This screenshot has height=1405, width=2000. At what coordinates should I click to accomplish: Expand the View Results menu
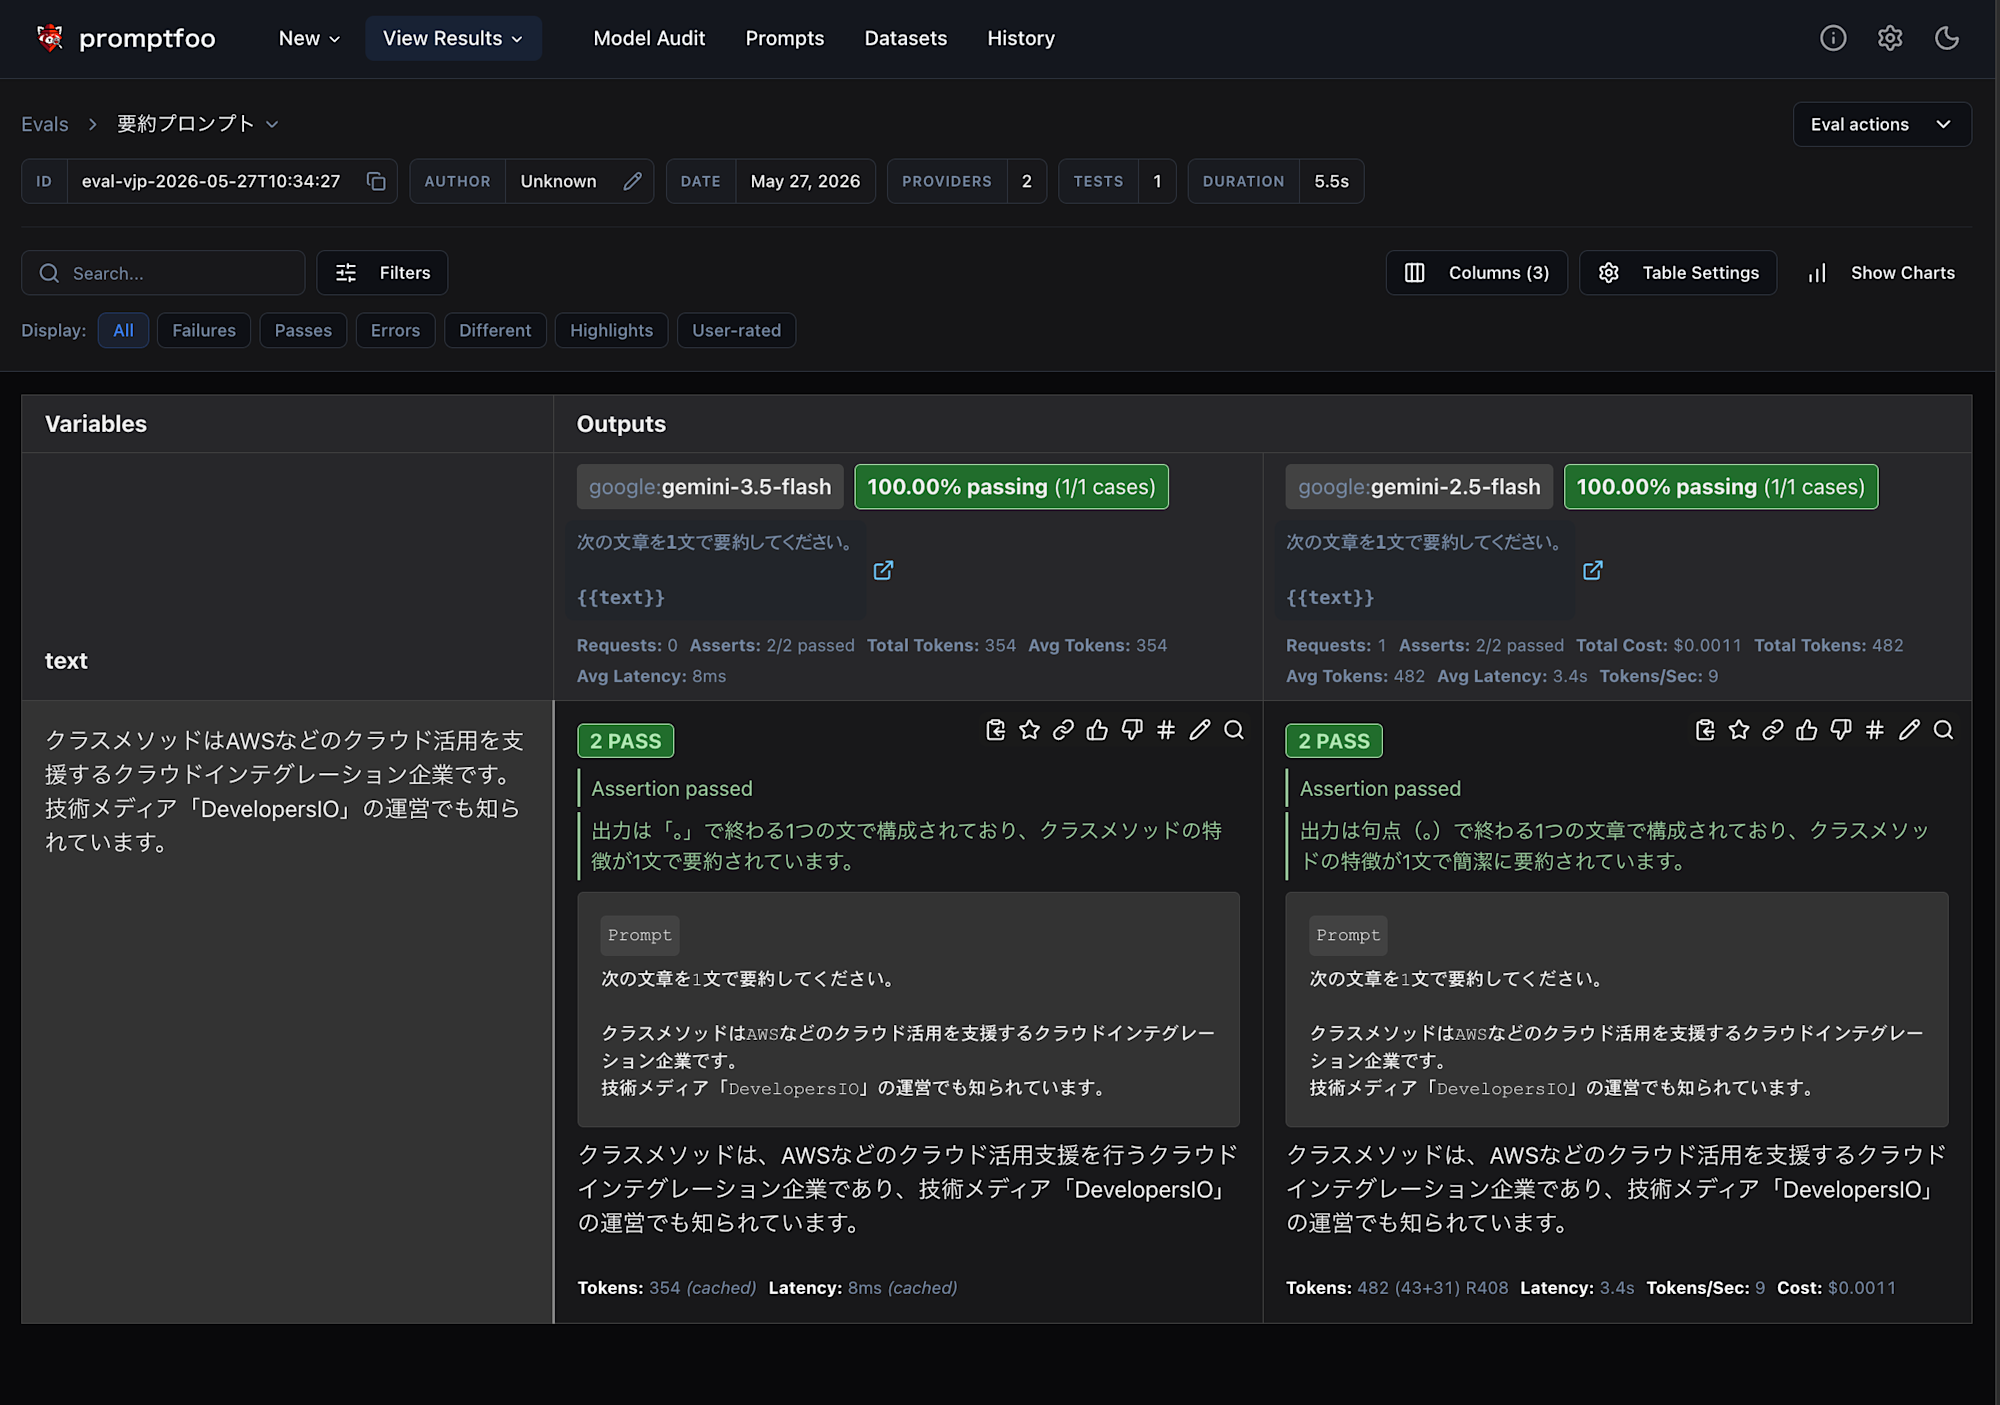(x=453, y=38)
